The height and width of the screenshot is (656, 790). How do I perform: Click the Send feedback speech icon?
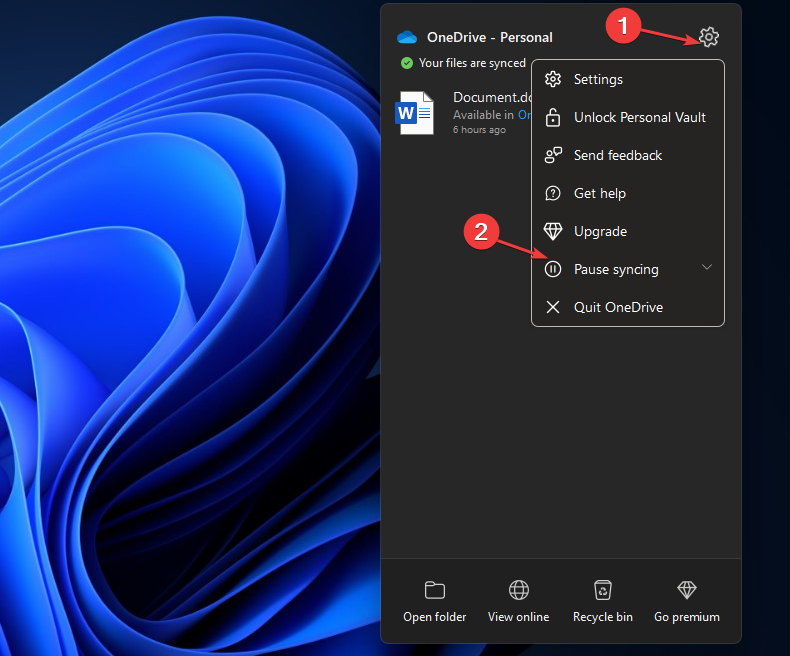[553, 155]
